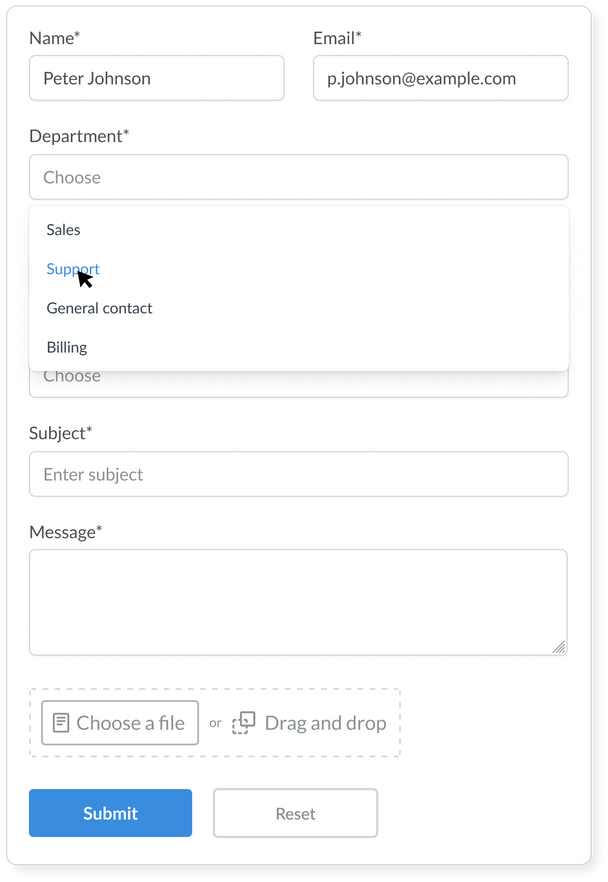Image resolution: width=608 pixels, height=882 pixels.
Task: Click the Email field with p.johnson@example.com
Action: click(440, 78)
